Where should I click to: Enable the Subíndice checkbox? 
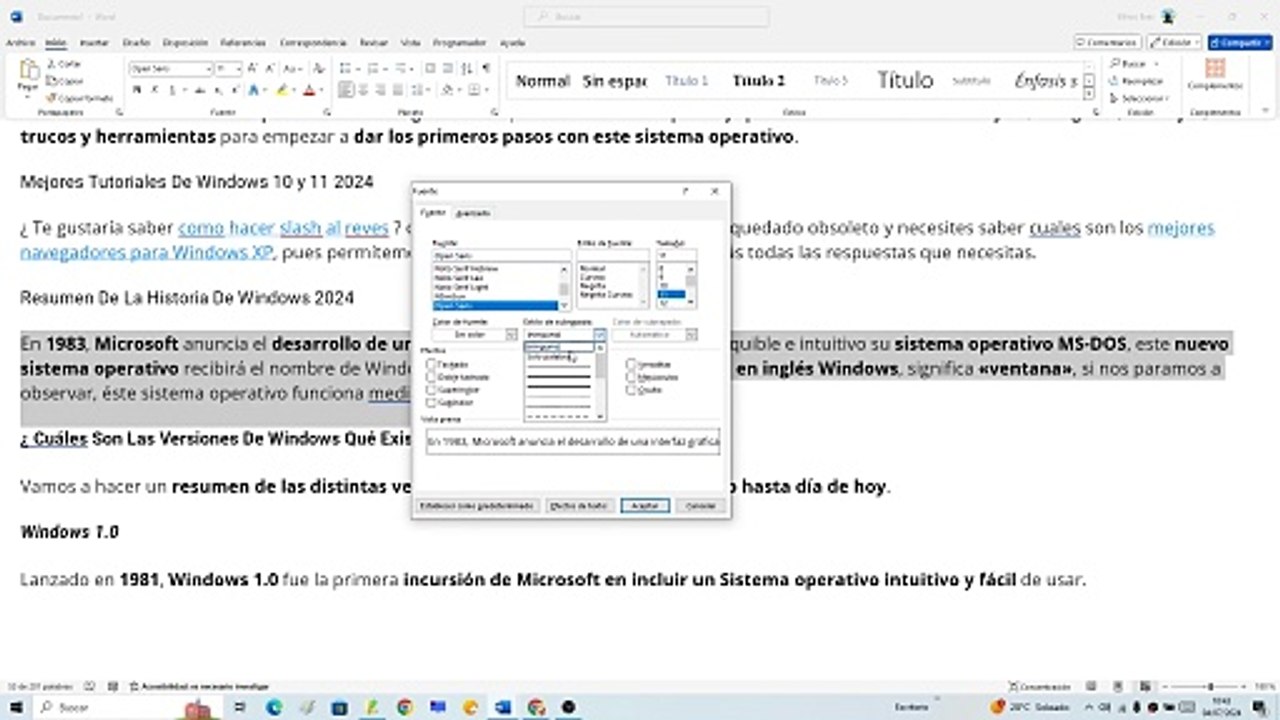click(x=431, y=401)
